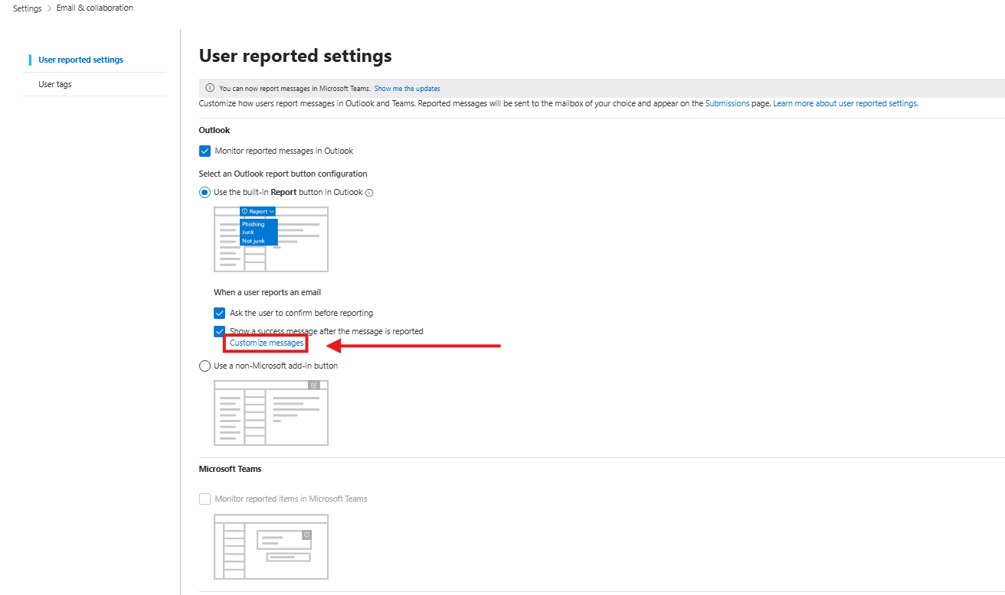Click the non-Microsoft add-in preview image
The image size is (1005, 595).
click(271, 413)
